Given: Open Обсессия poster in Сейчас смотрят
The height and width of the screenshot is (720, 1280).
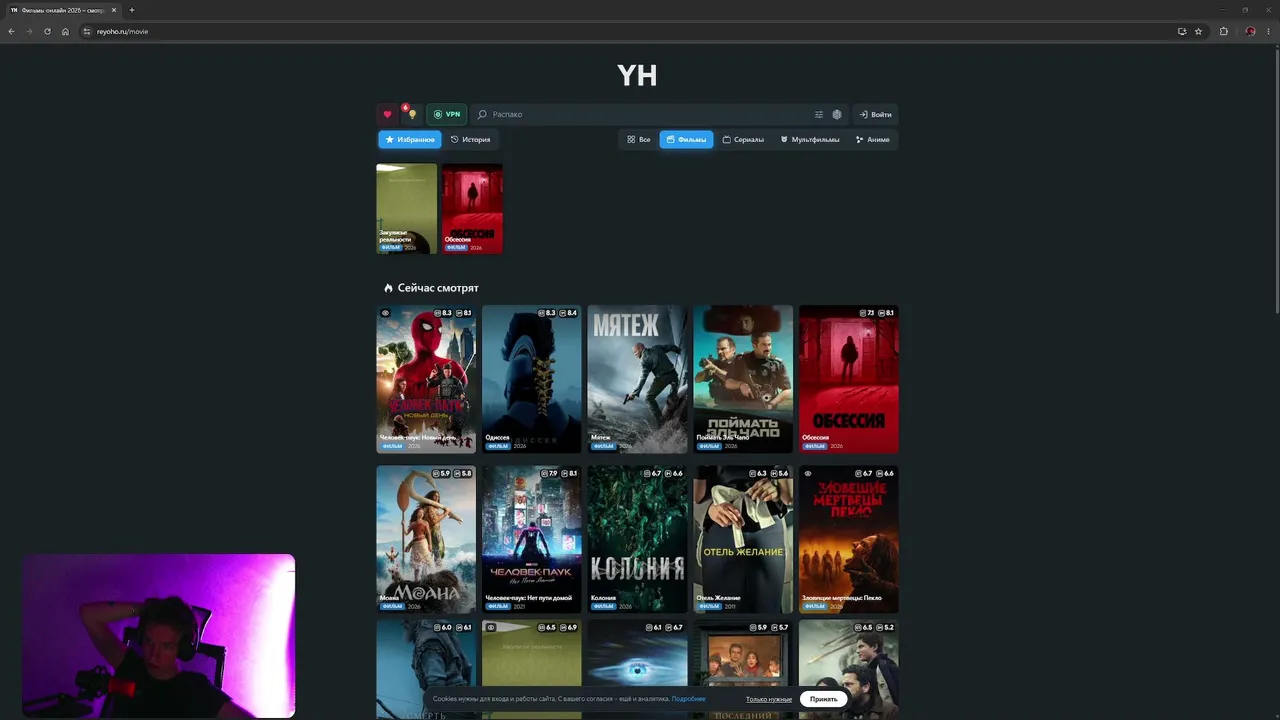Looking at the screenshot, I should tap(849, 379).
